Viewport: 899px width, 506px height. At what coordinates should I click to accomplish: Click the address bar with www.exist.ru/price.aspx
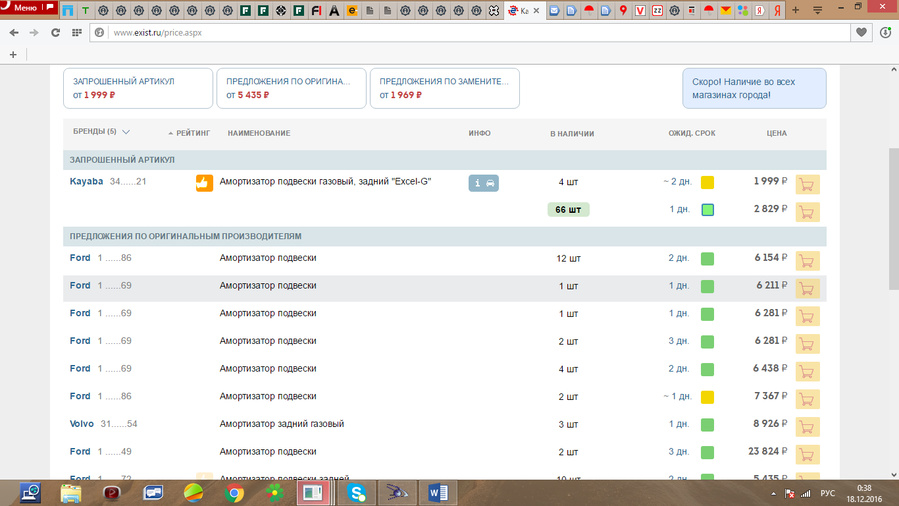tap(470, 33)
